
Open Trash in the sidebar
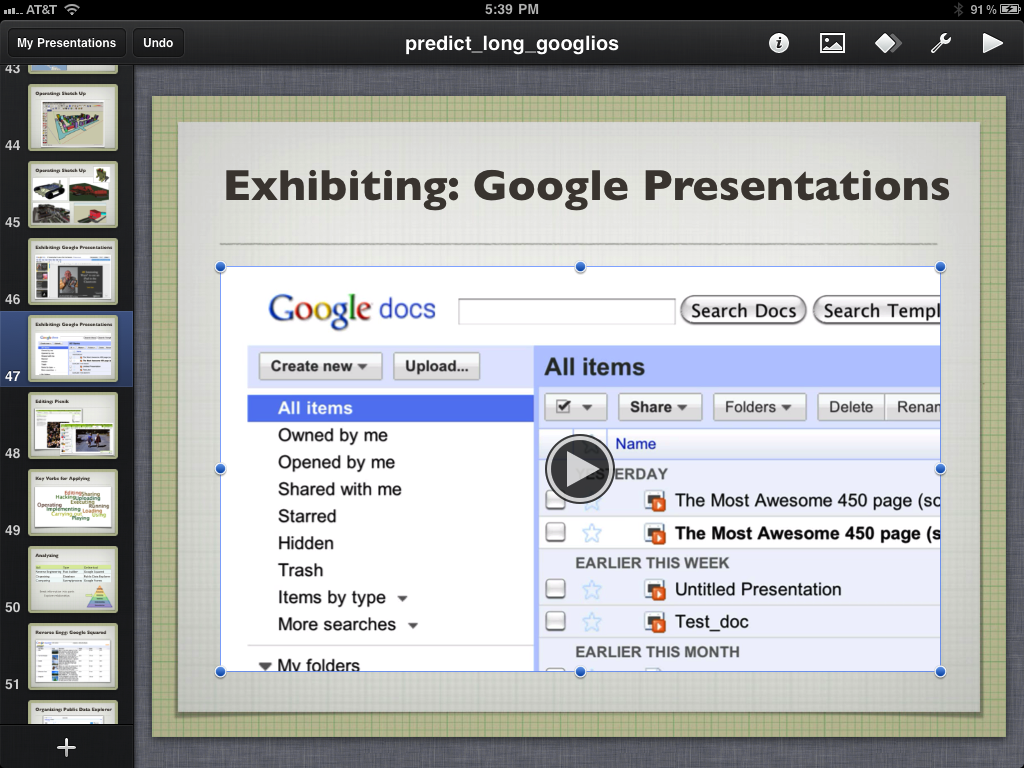[300, 570]
